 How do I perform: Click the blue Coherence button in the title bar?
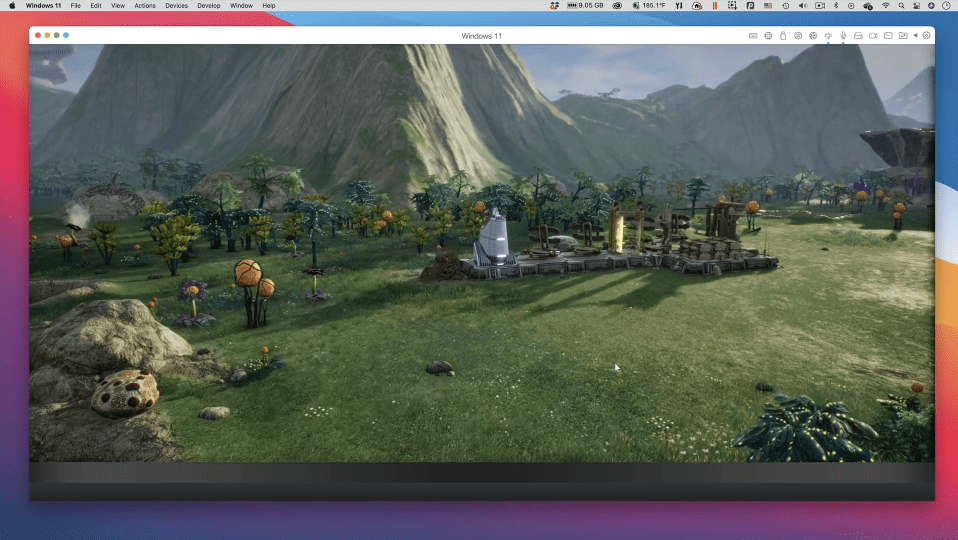tap(66, 35)
